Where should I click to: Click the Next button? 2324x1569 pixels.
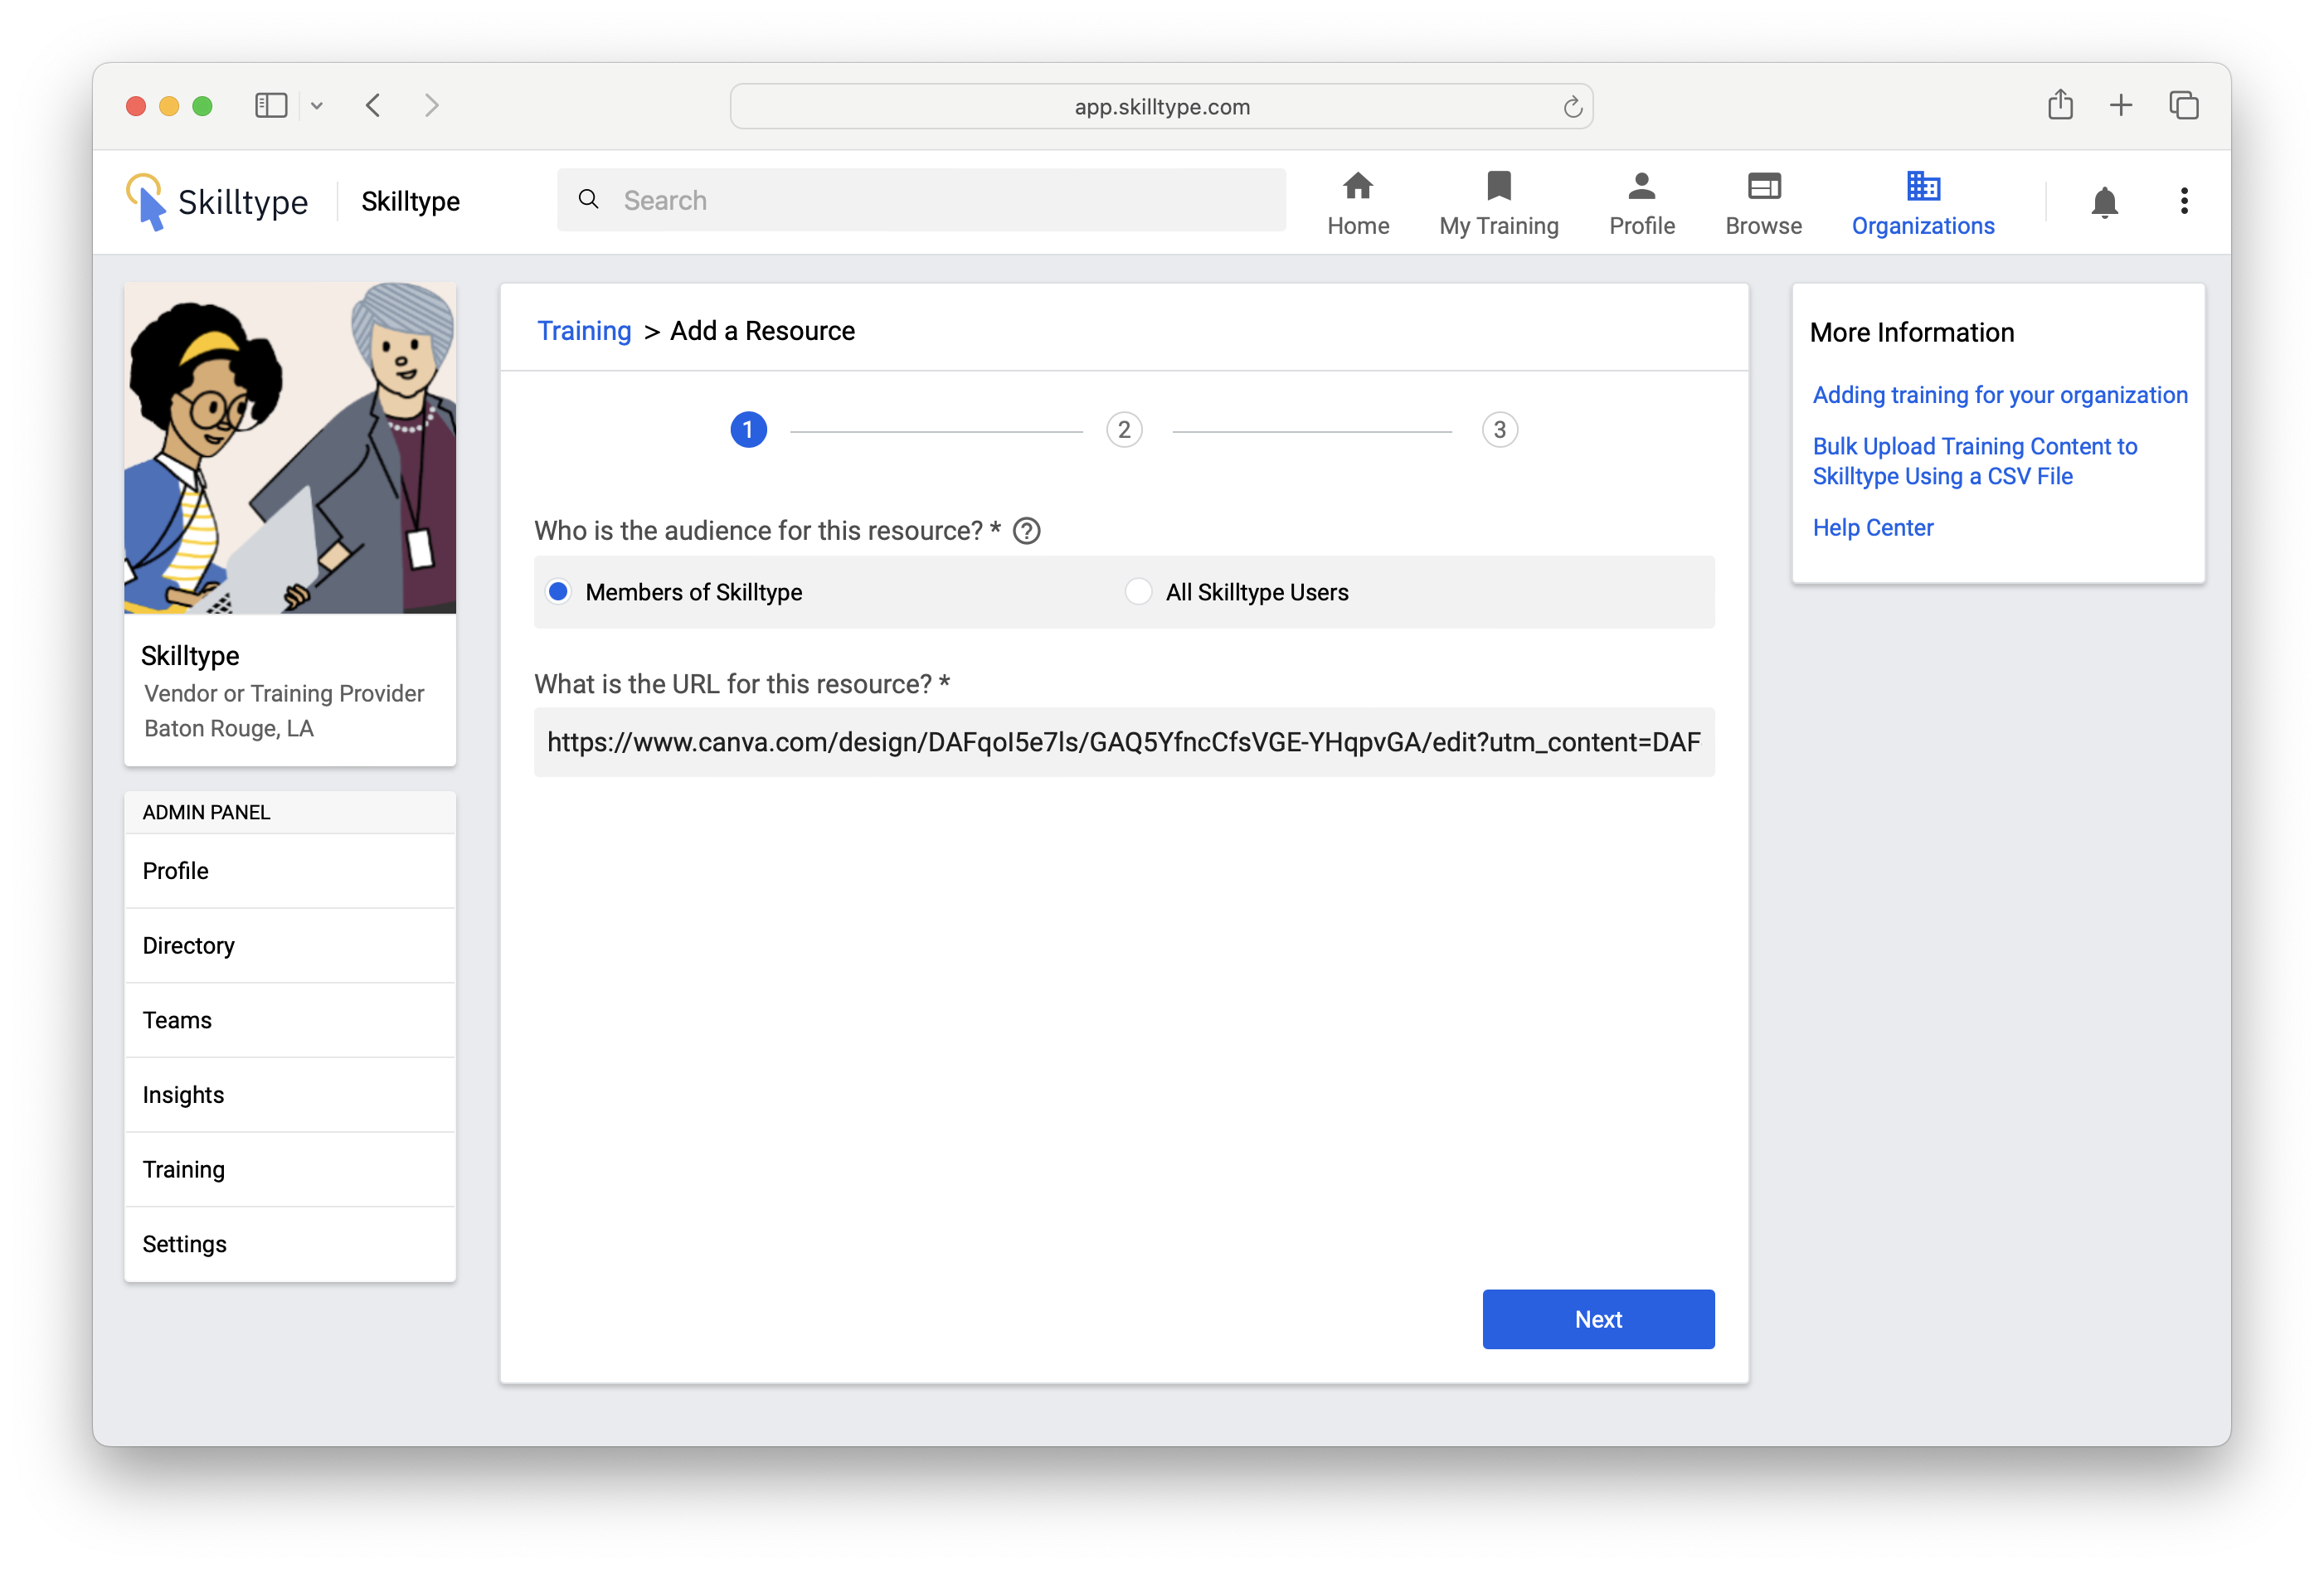[1597, 1319]
